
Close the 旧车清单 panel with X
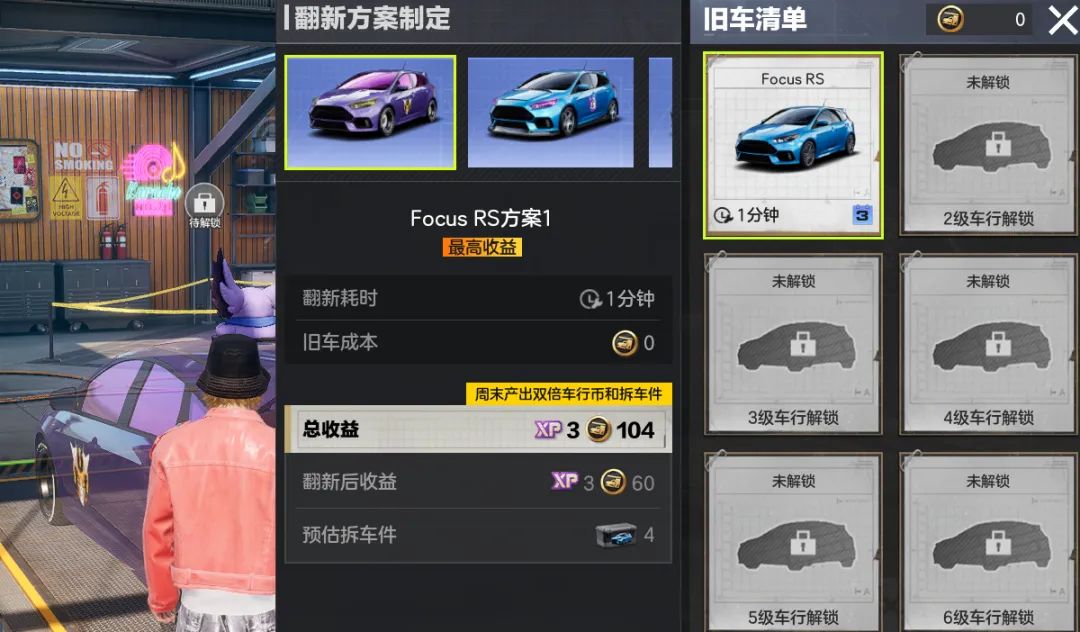(x=1063, y=20)
